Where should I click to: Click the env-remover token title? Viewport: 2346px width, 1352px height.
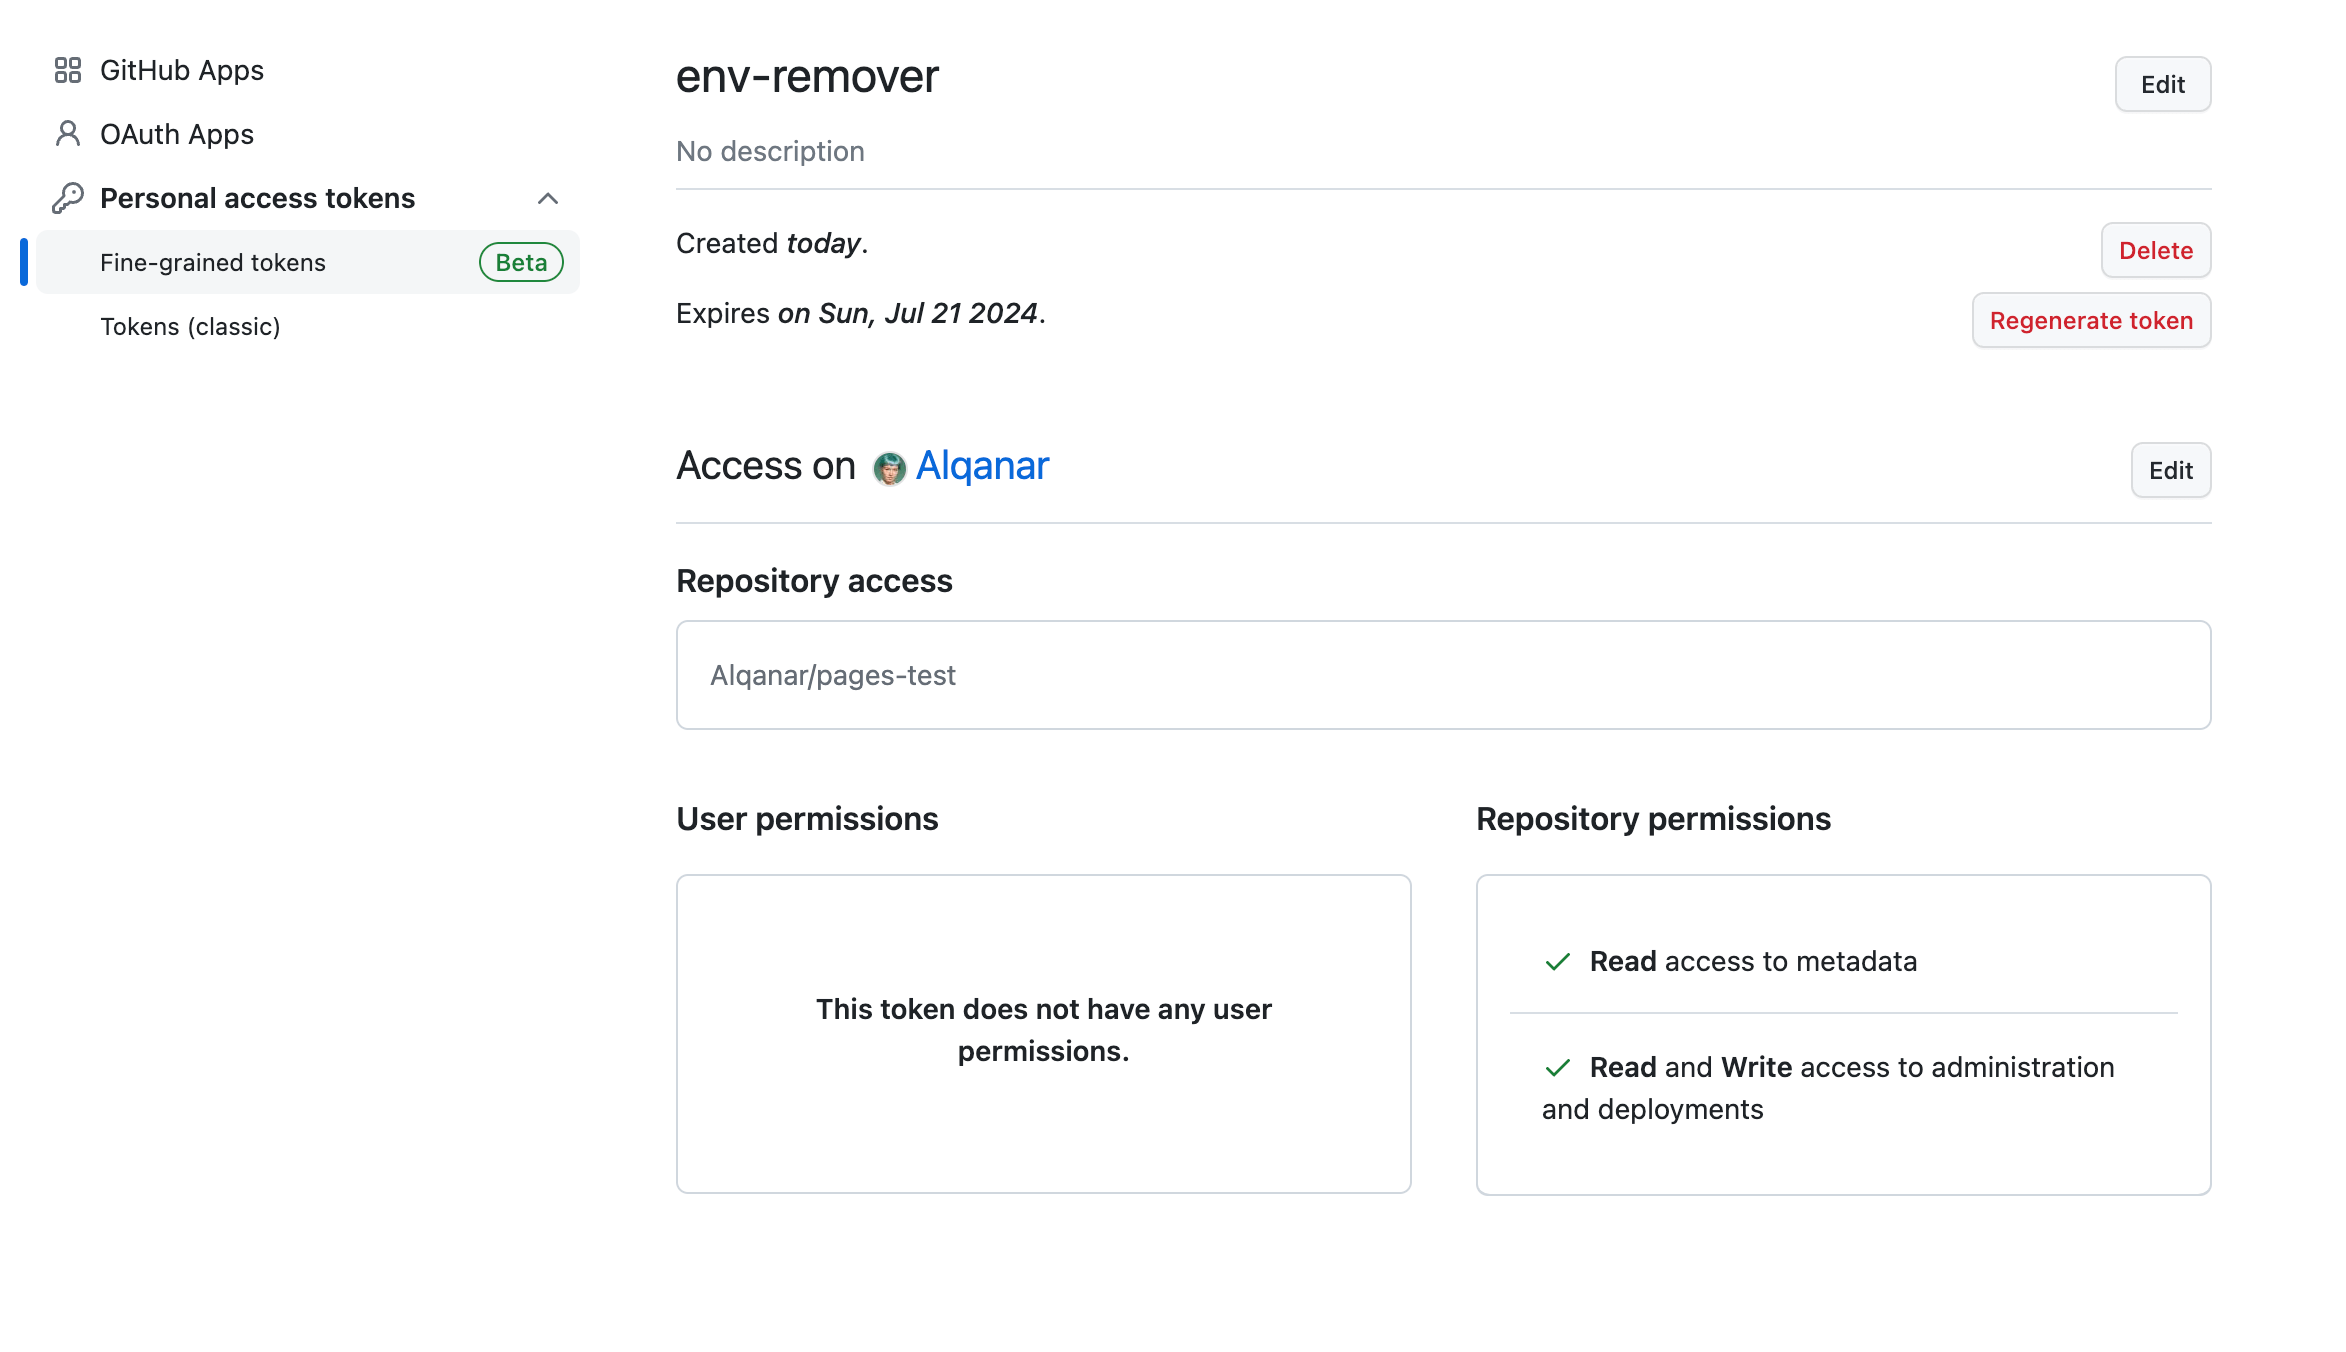(x=807, y=76)
